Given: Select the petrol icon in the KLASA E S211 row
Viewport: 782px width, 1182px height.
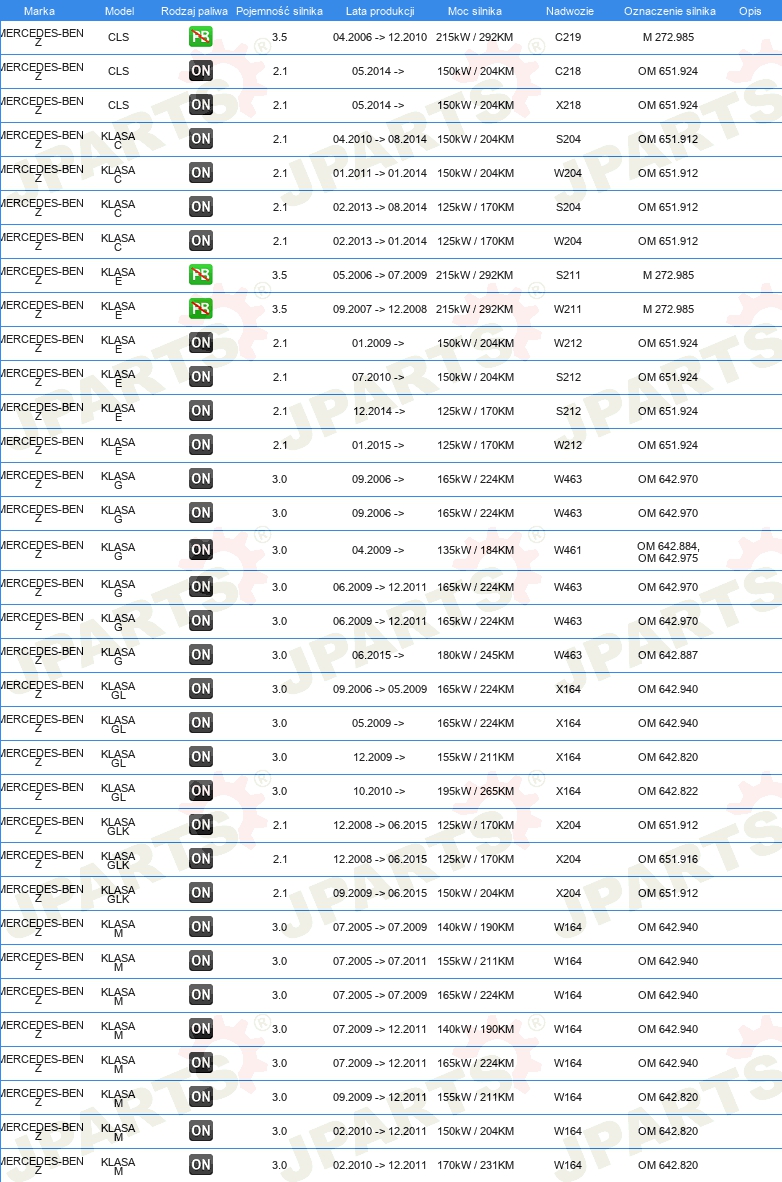Looking at the screenshot, I should tap(201, 274).
